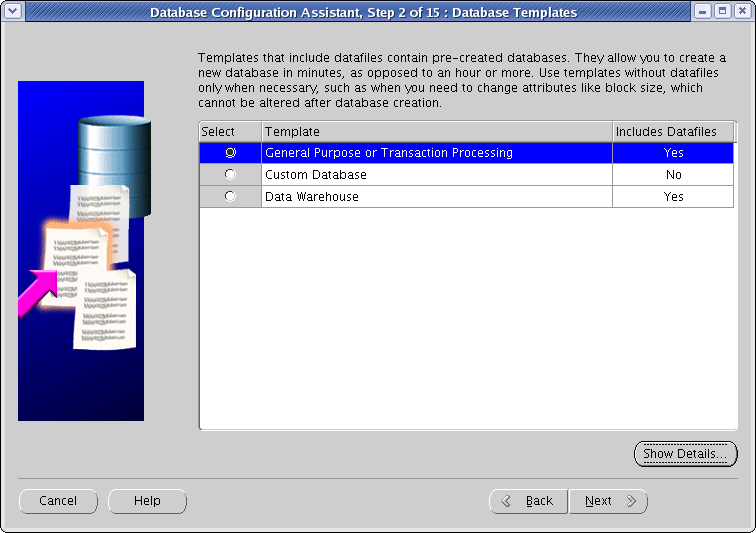
Task: Click the 'Yes' cell in General Purpose row
Action: pos(673,153)
